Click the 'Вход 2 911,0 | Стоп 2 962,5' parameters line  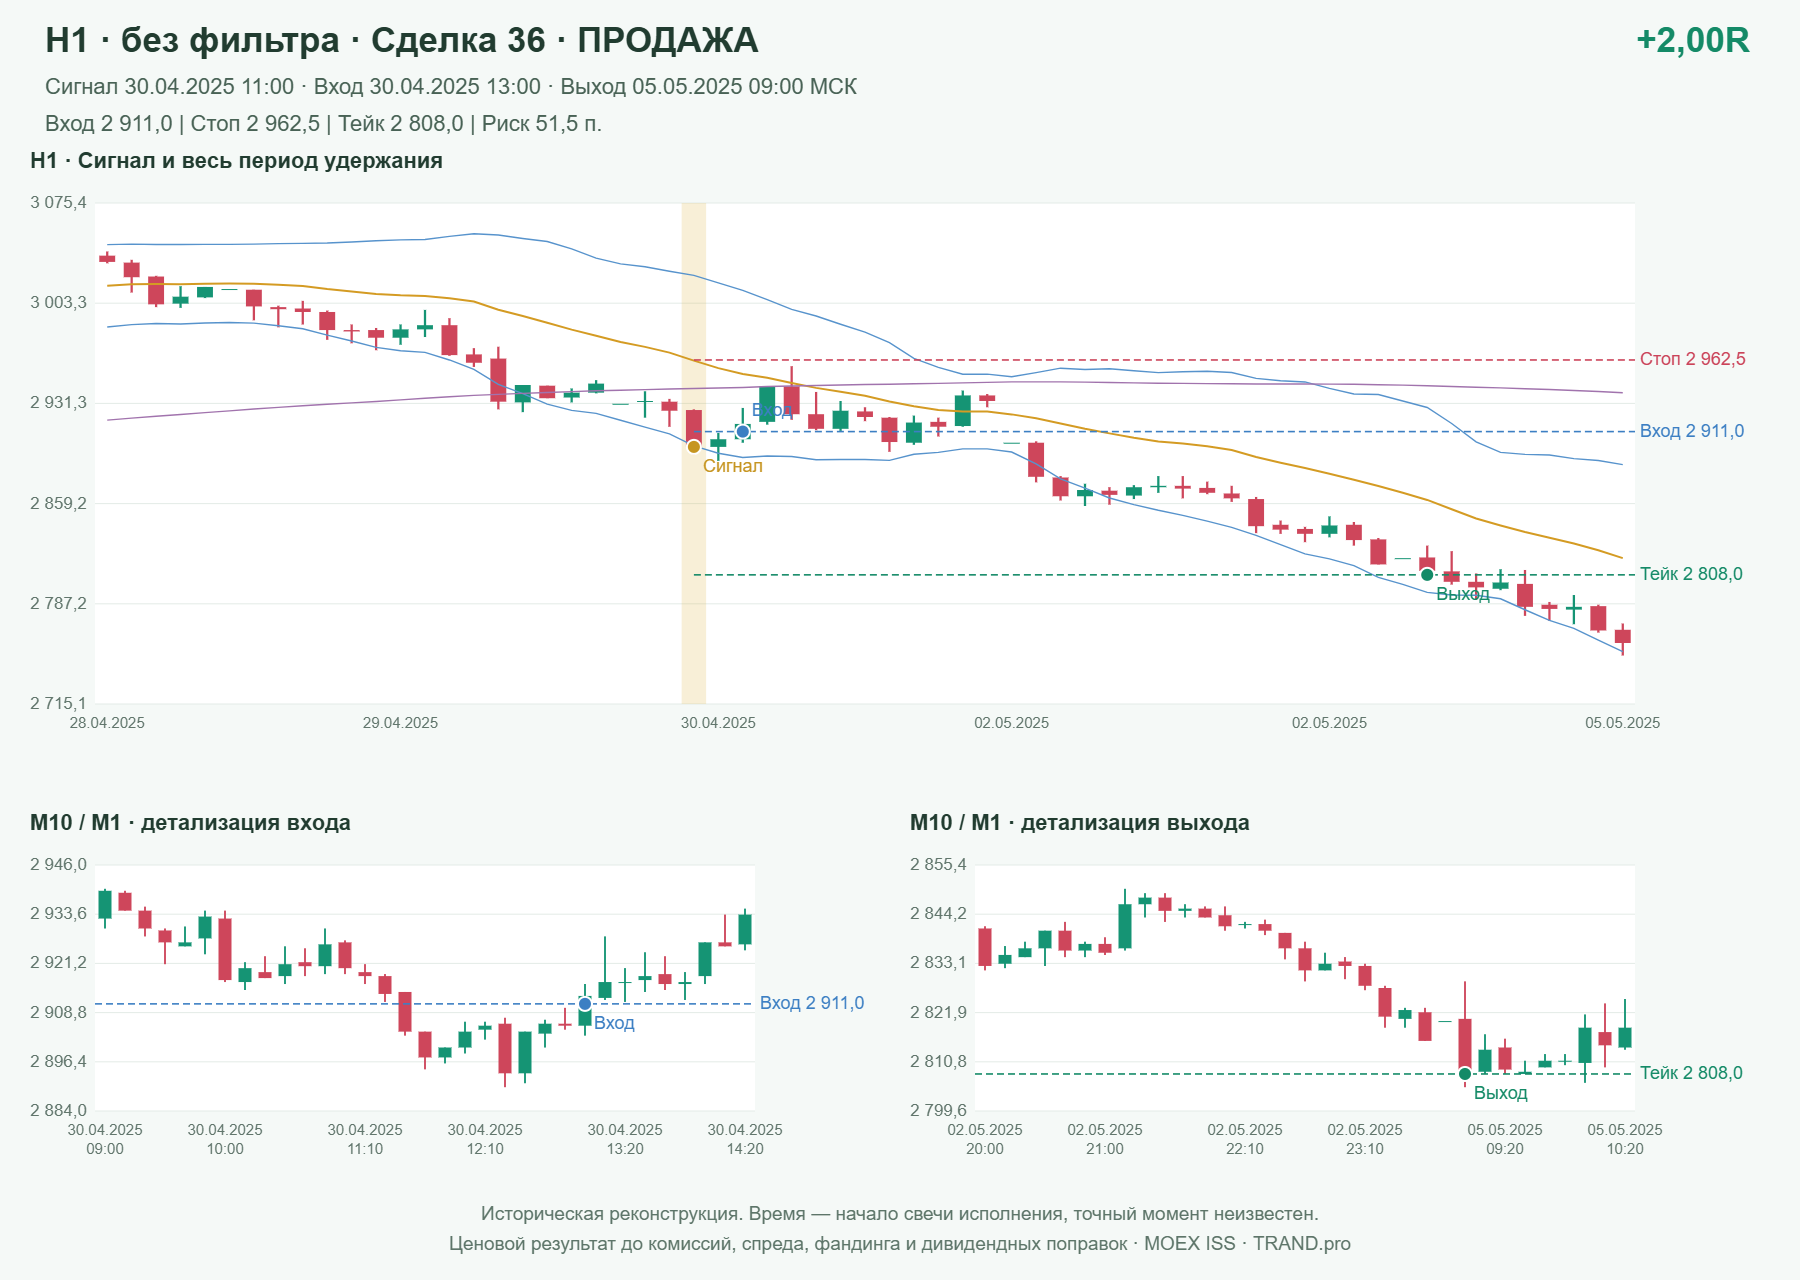click(x=323, y=124)
